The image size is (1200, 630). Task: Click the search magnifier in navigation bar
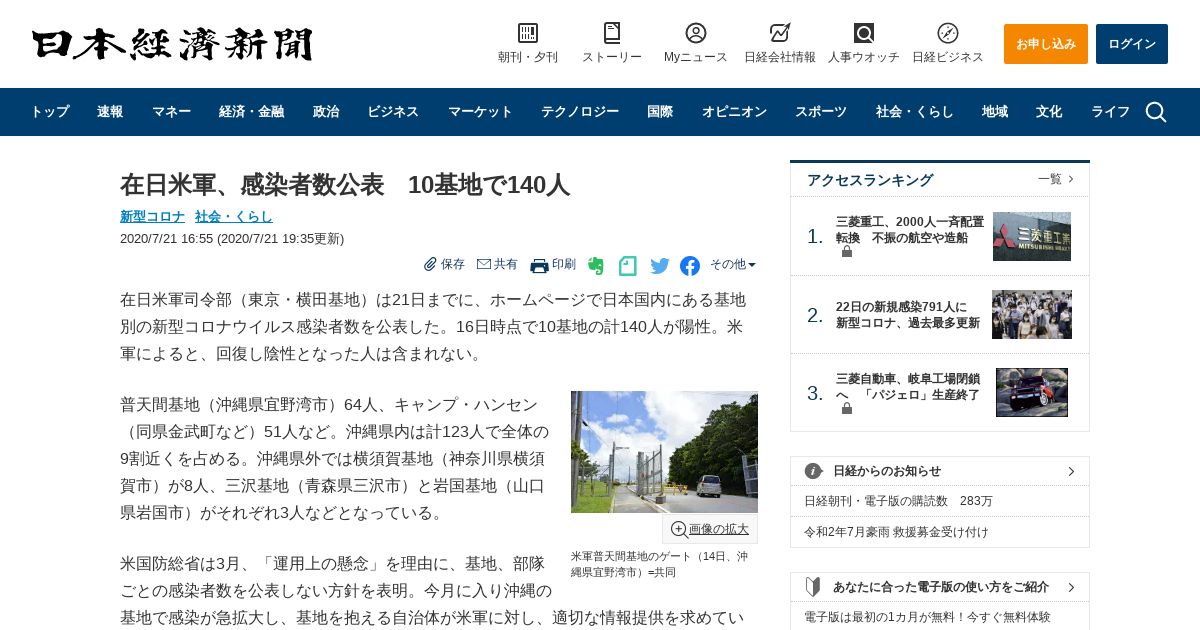(x=1156, y=112)
